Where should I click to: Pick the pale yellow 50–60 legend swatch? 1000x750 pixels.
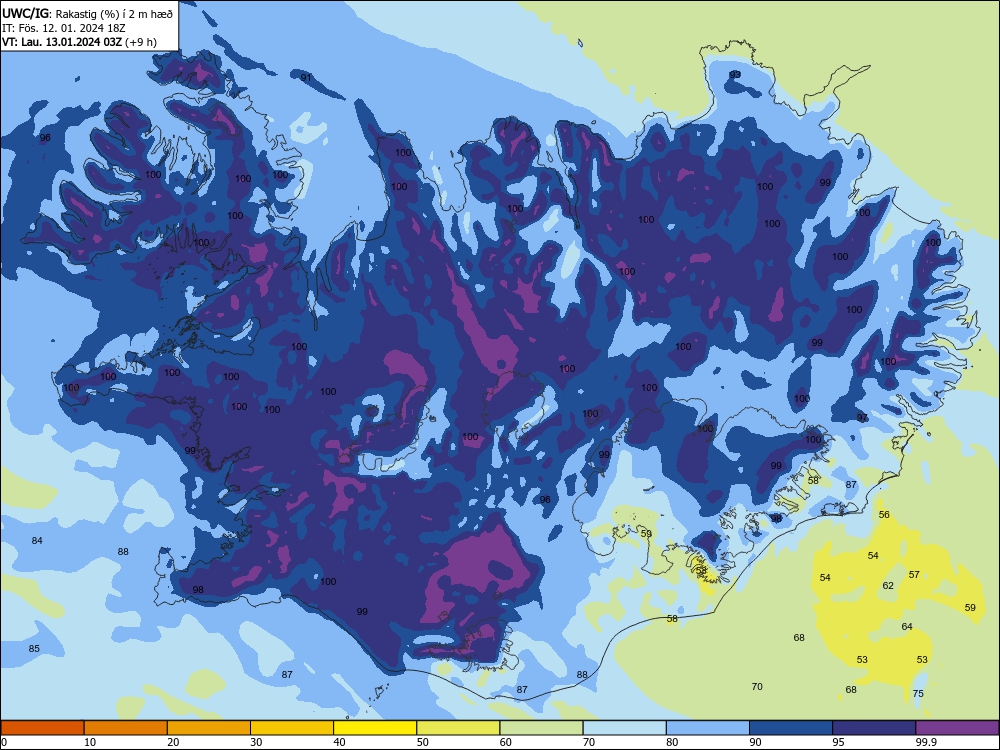tap(458, 728)
